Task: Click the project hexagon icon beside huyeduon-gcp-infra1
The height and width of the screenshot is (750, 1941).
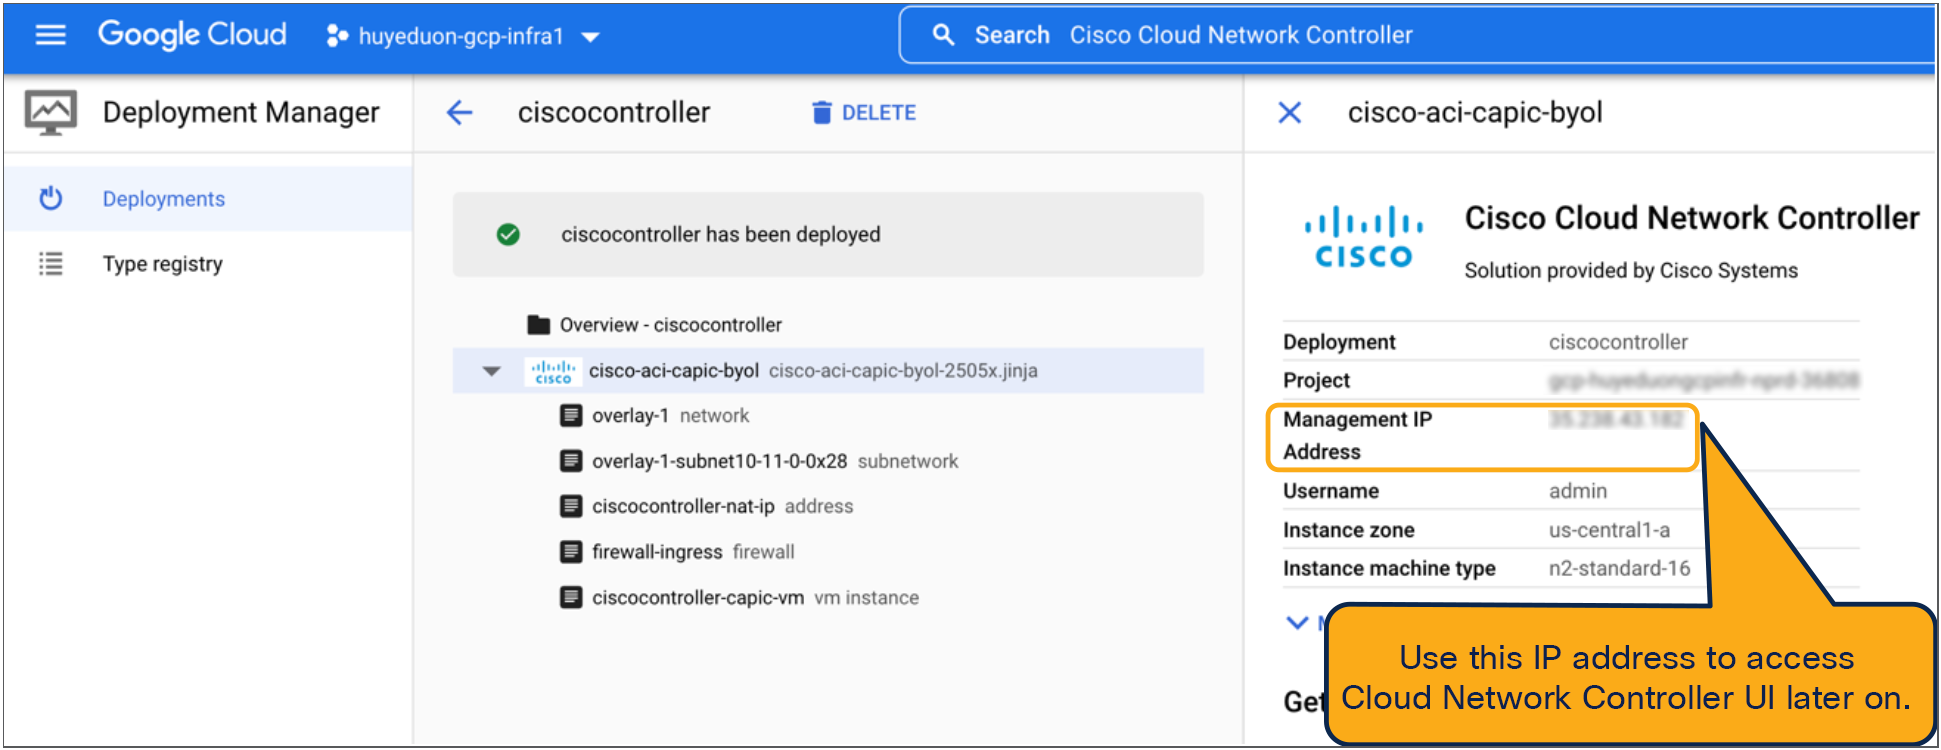Action: pyautogui.click(x=337, y=36)
